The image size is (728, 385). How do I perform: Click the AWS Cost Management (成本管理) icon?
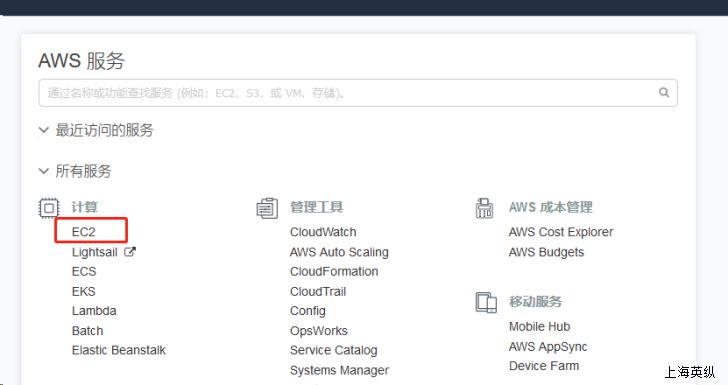[484, 208]
